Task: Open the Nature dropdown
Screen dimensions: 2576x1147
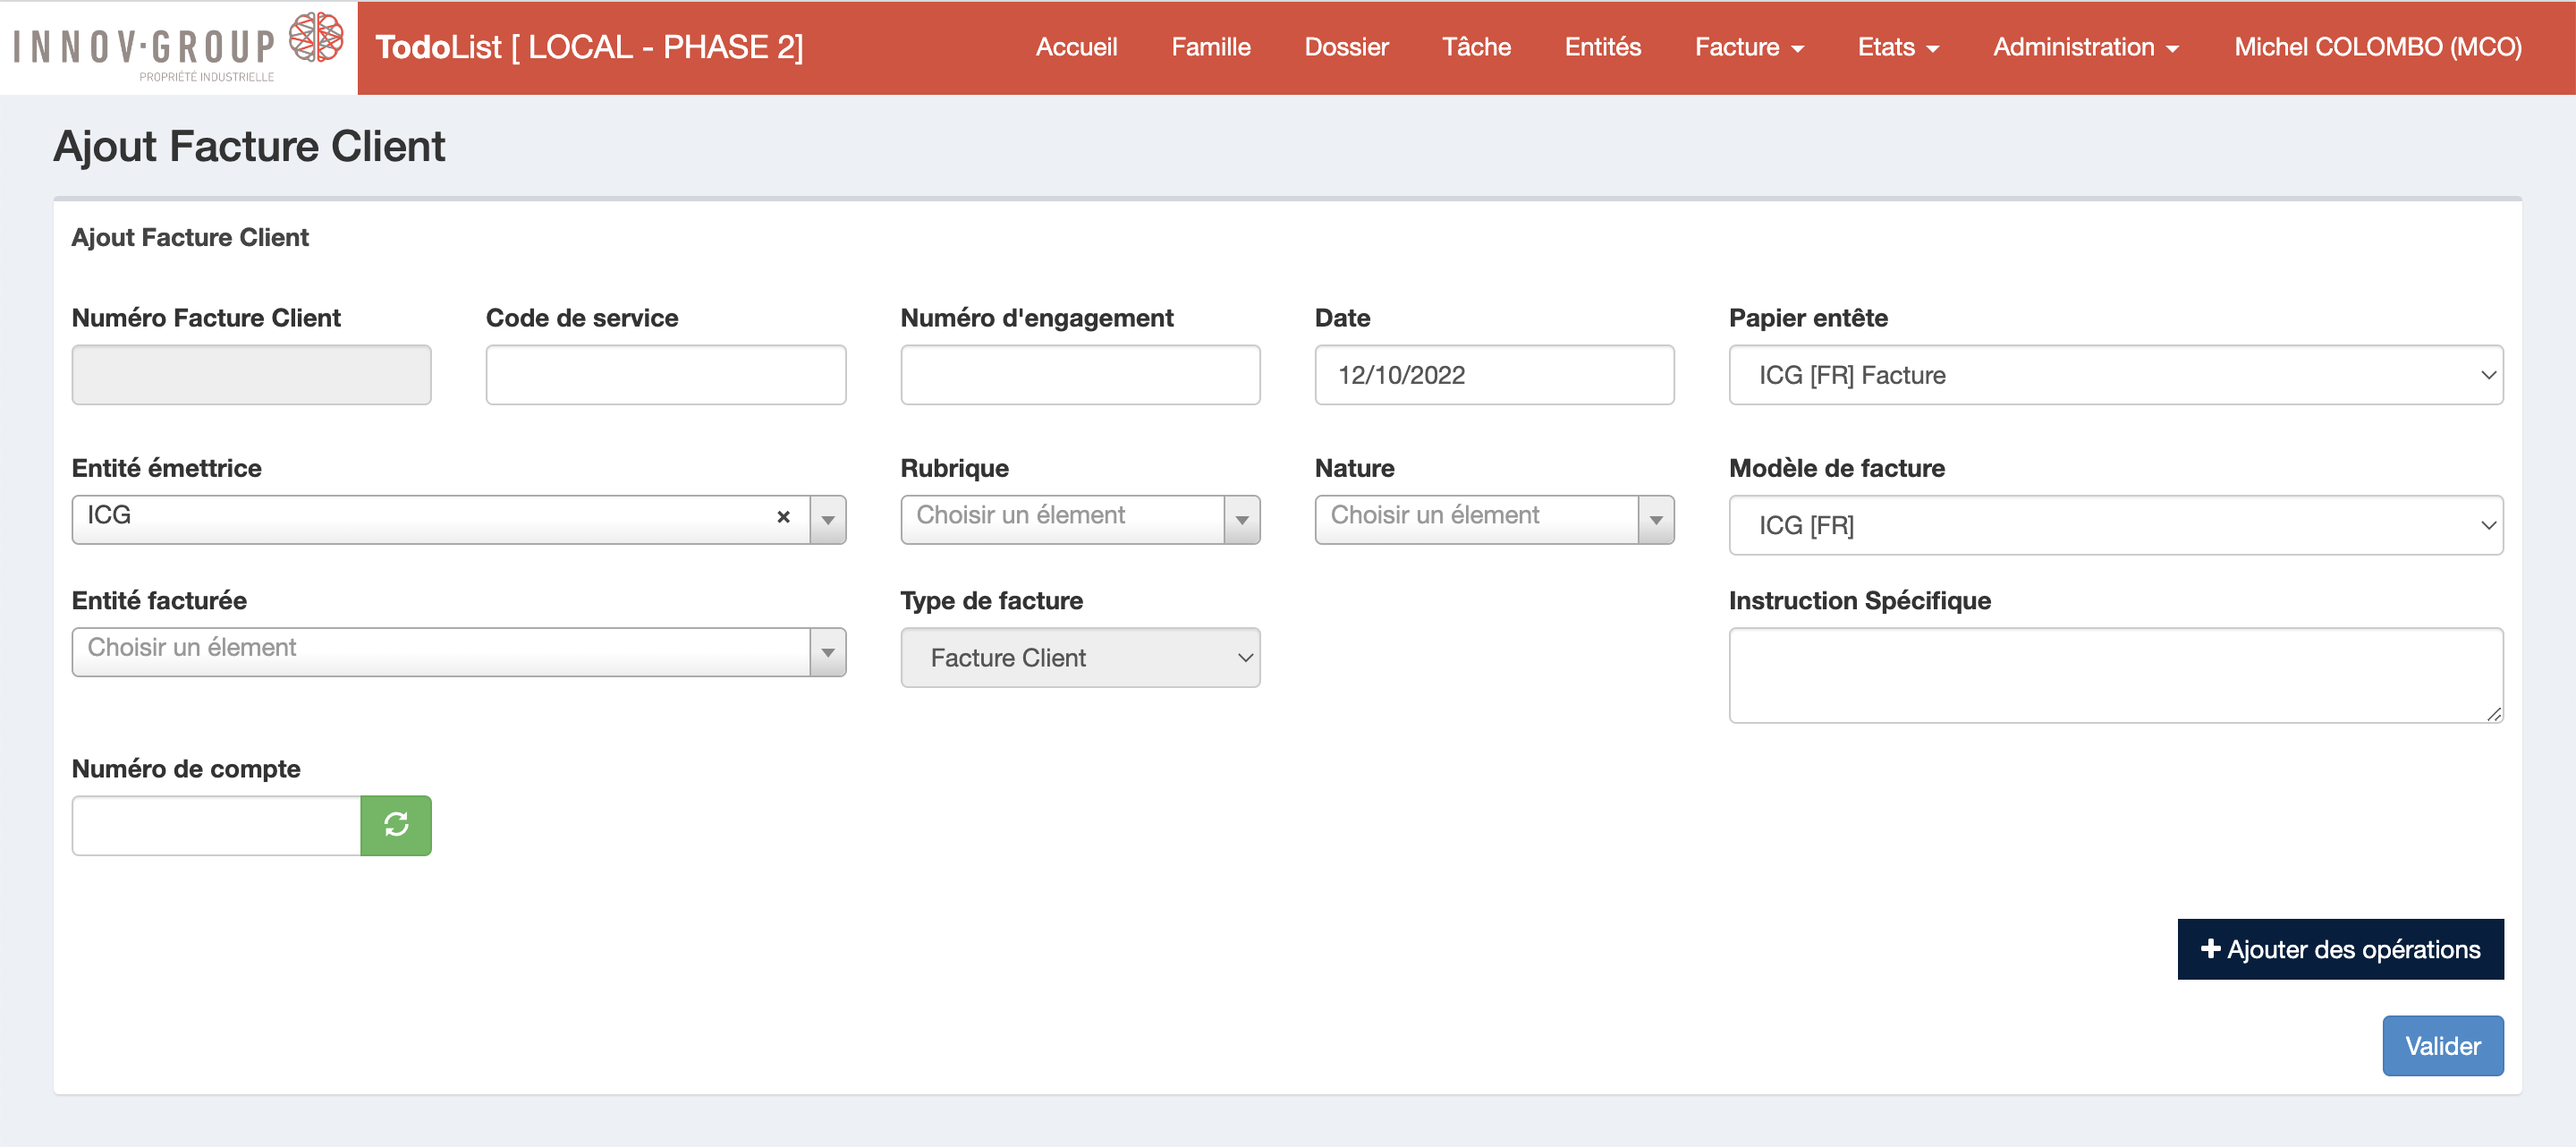Action: point(1494,520)
